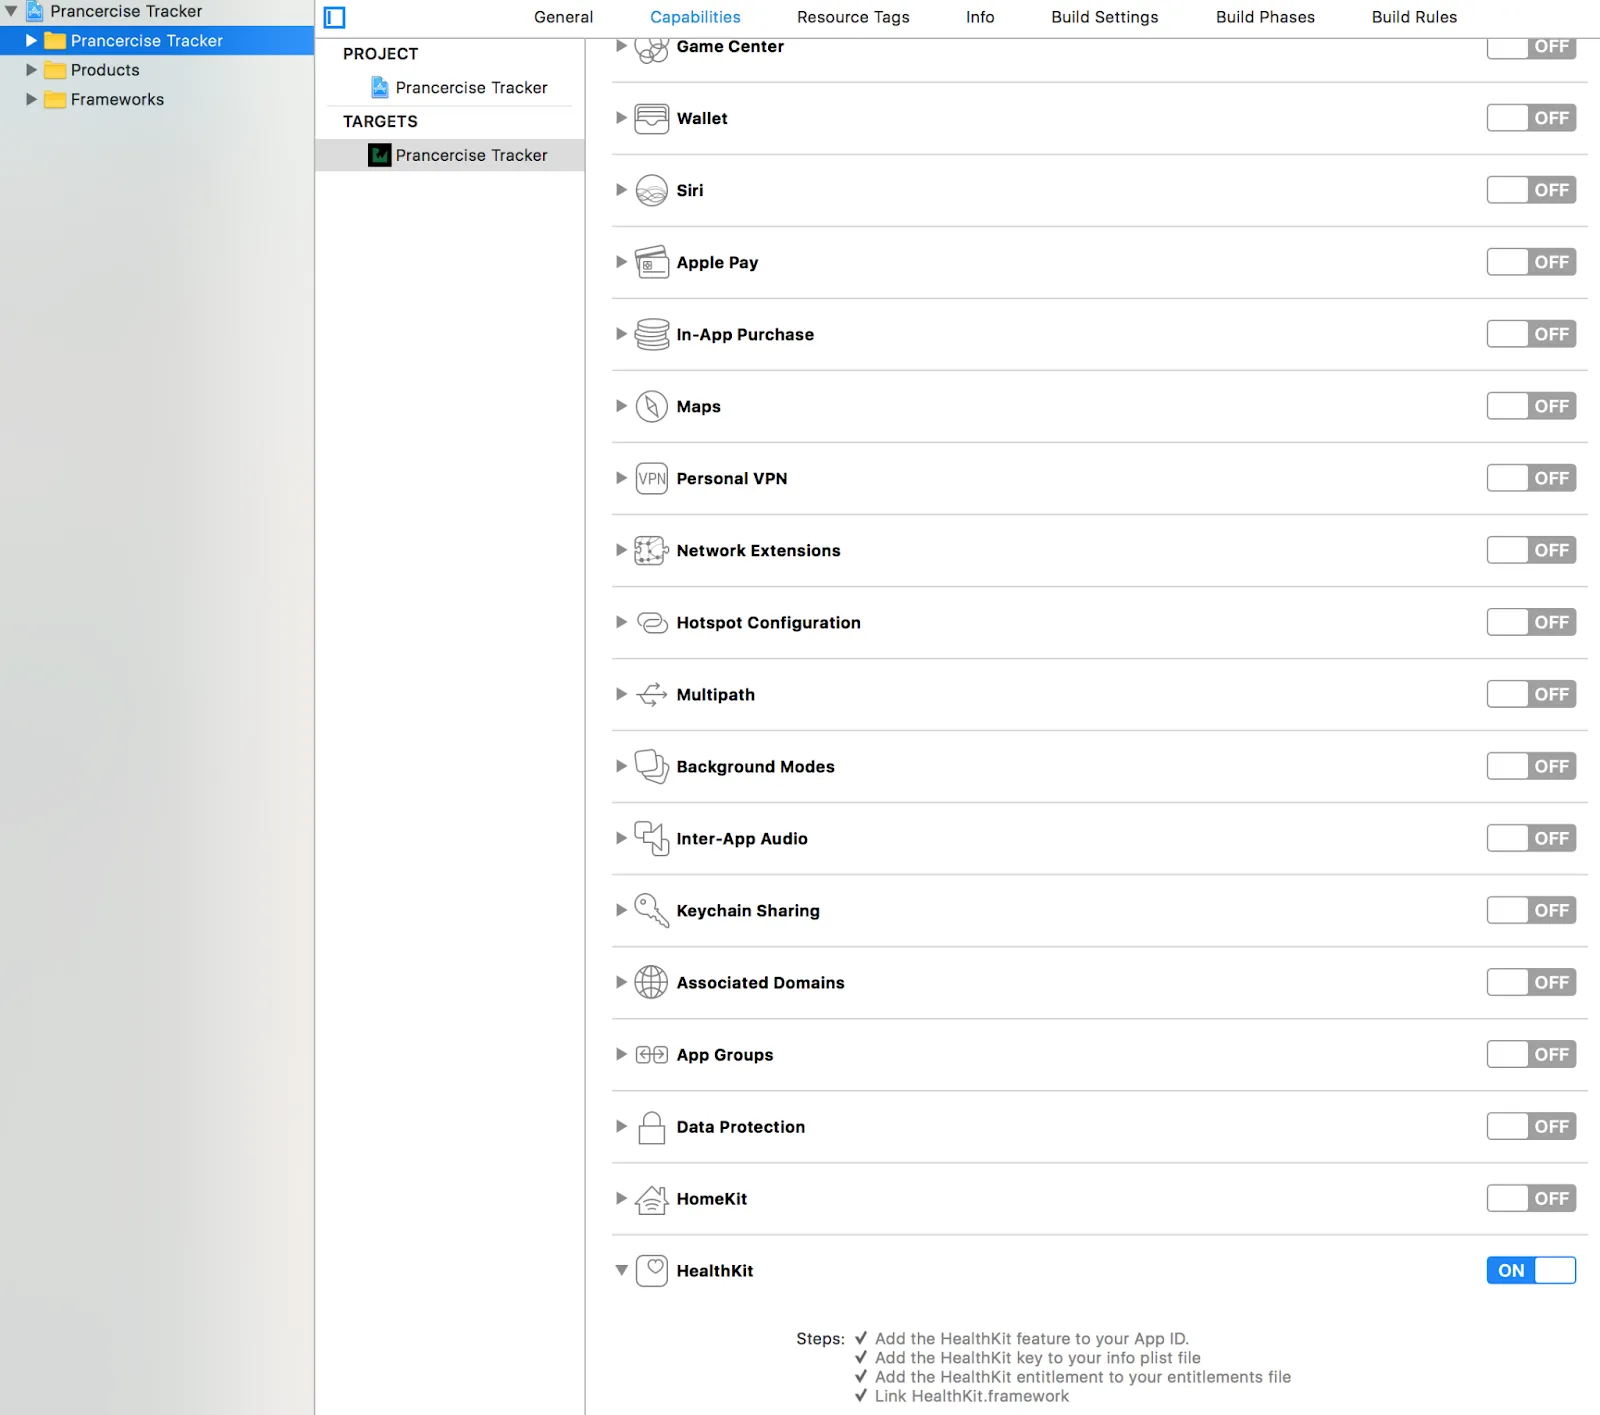Enable the Network Extensions toggle
The height and width of the screenshot is (1415, 1600).
1531,550
